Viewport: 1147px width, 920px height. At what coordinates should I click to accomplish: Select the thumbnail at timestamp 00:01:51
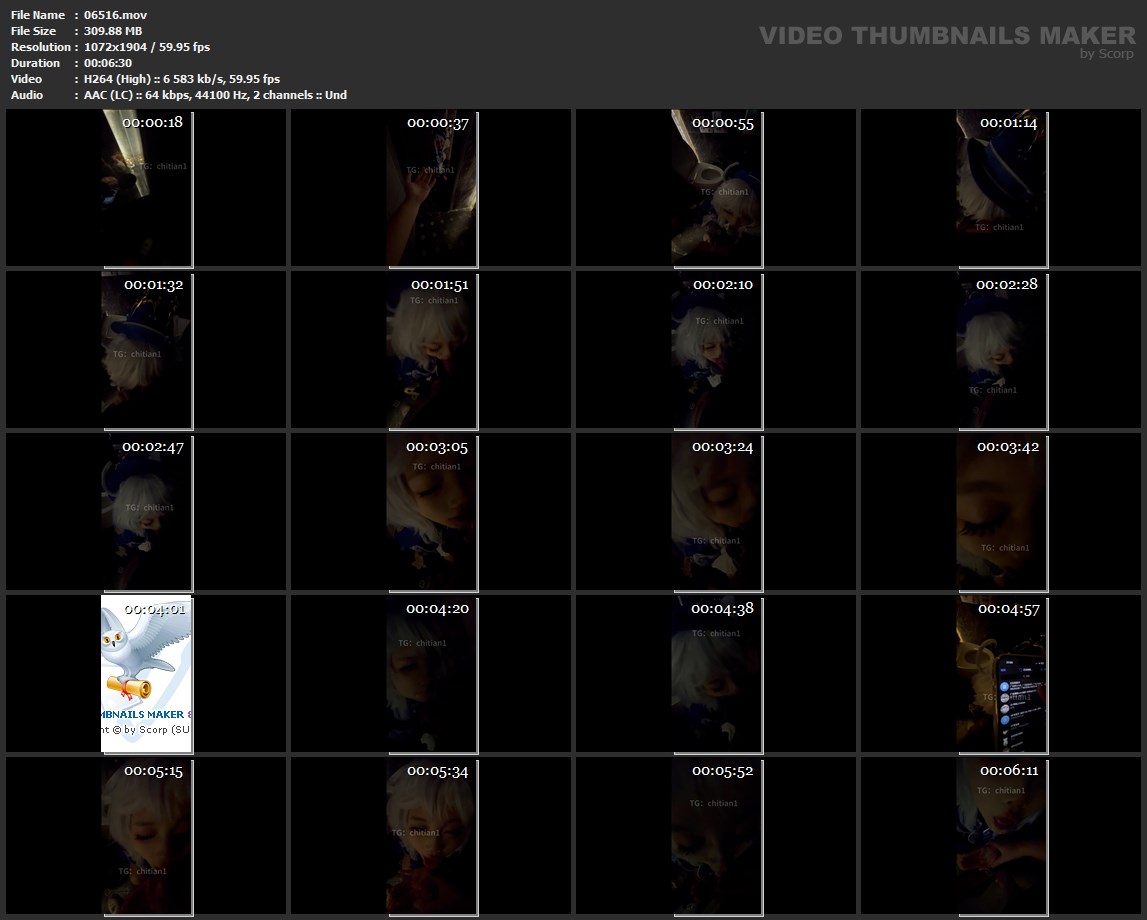[x=432, y=350]
